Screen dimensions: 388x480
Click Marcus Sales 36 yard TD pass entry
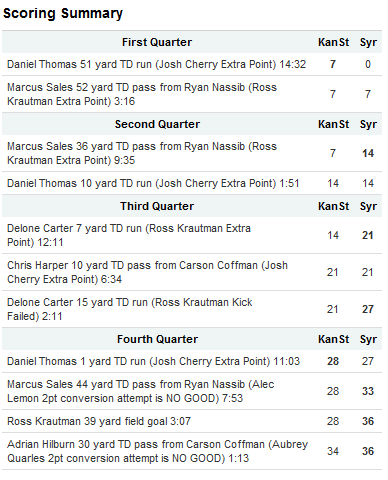point(192,153)
